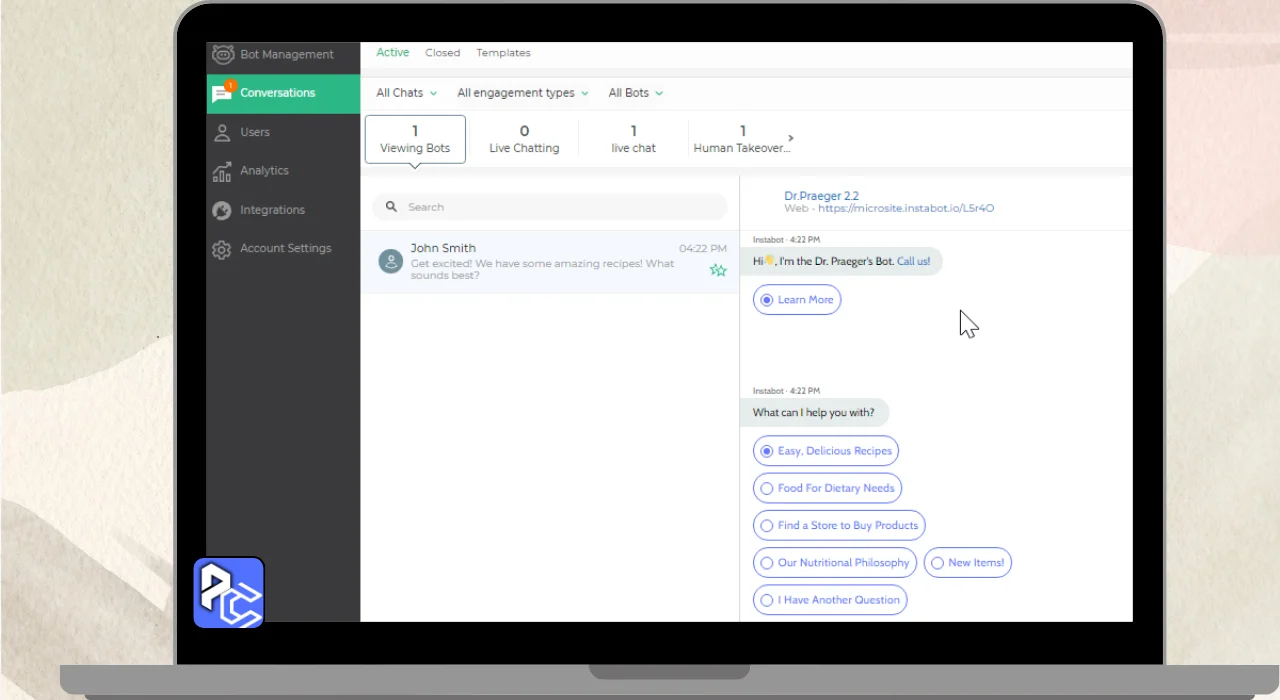Click the 04:22 PM timestamp

[x=703, y=248]
